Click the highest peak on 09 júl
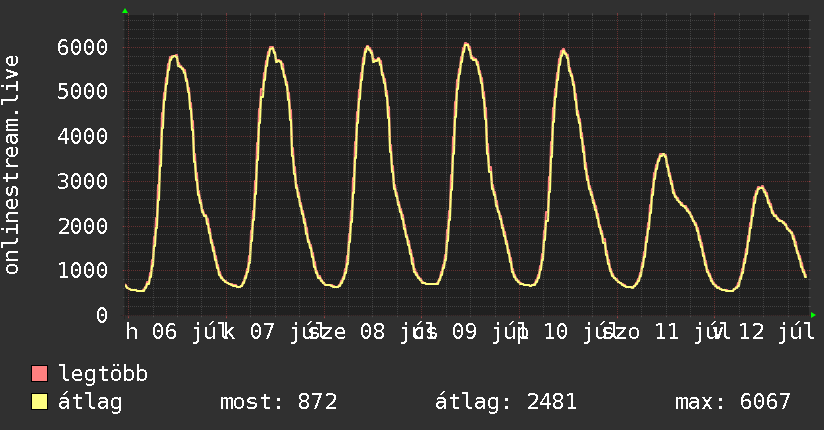Viewport: 824px width, 430px height. tap(466, 44)
